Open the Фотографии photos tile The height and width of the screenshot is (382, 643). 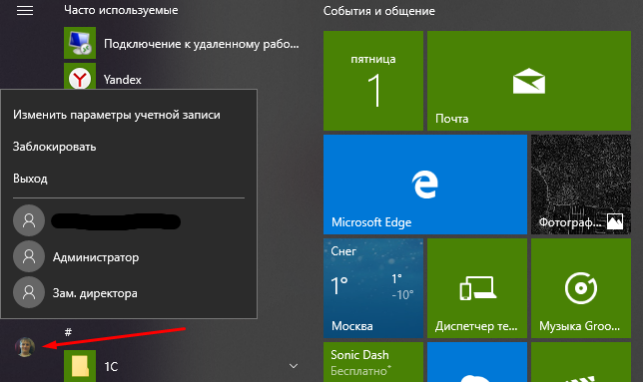(x=581, y=184)
